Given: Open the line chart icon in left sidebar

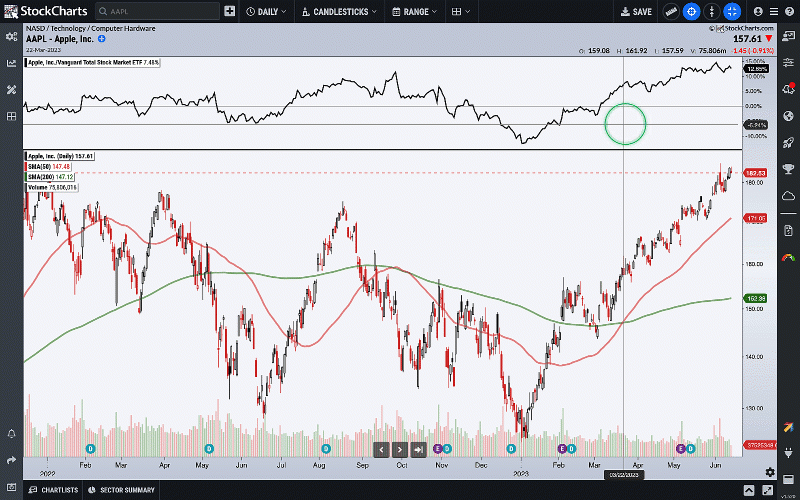Looking at the screenshot, I should pos(11,63).
